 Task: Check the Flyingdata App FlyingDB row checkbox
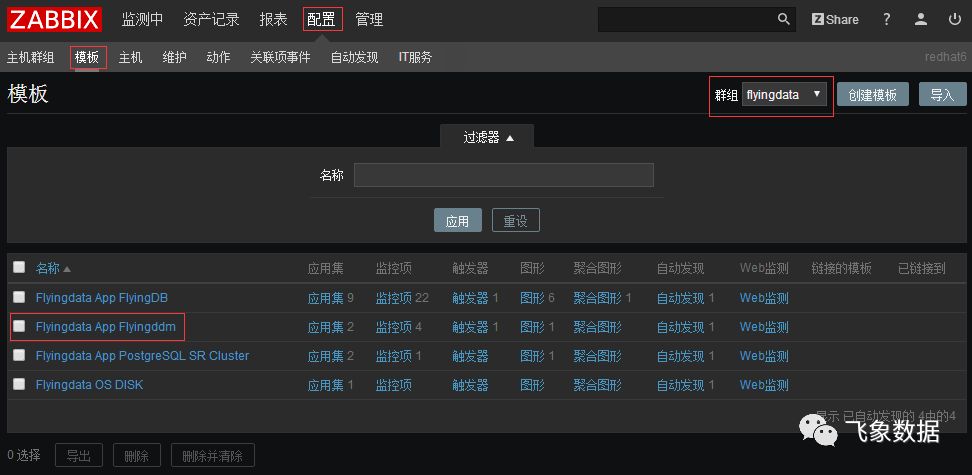tap(19, 297)
